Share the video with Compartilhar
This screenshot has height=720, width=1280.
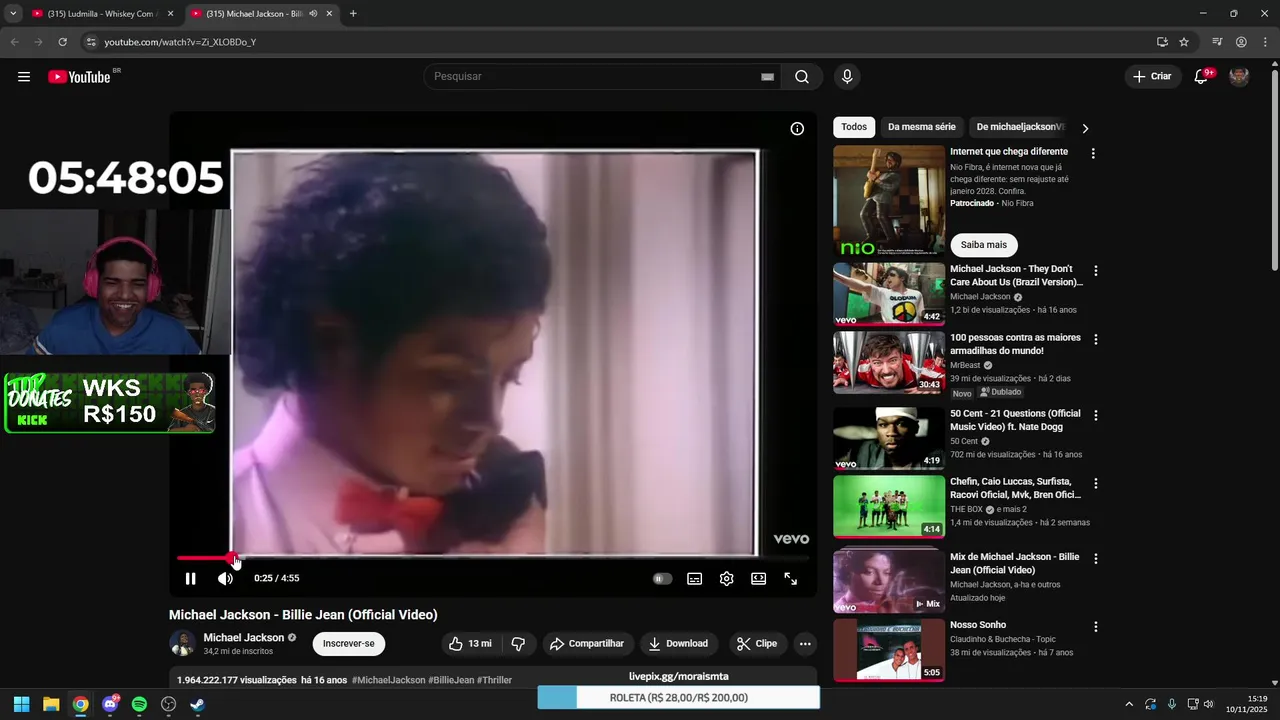pos(587,644)
